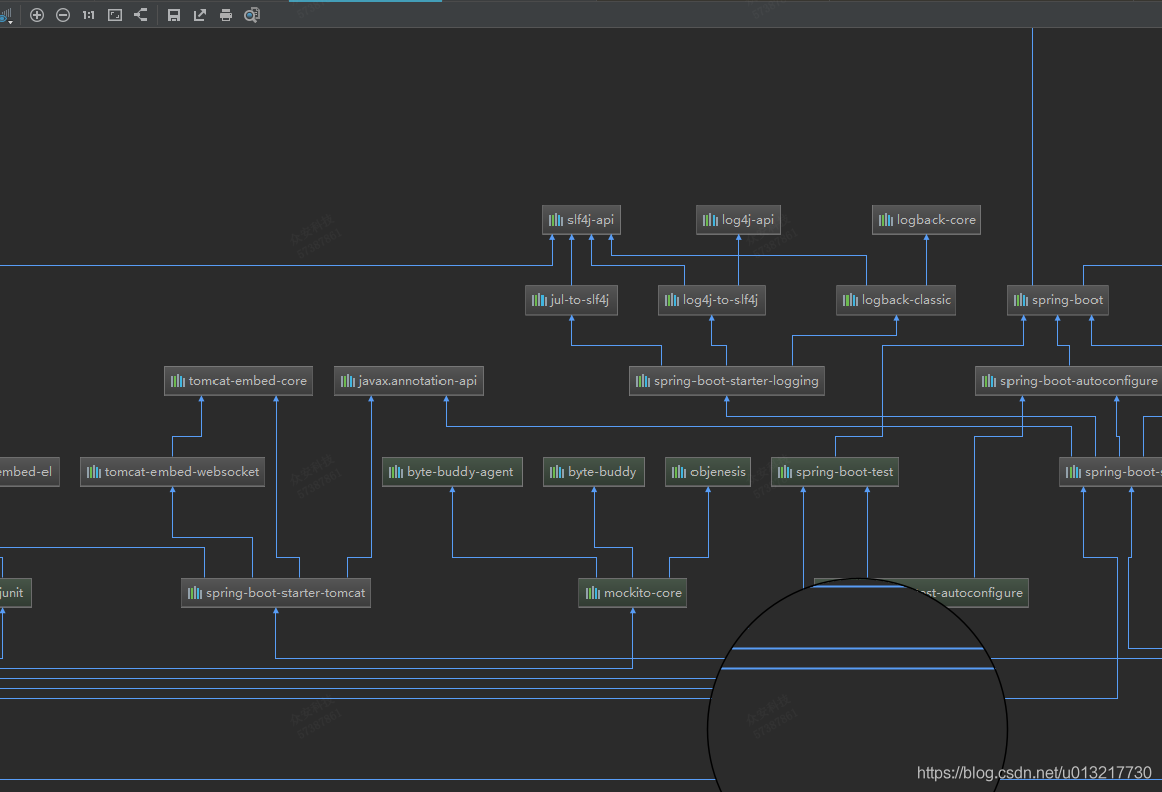Choose the javax.annotation-api node

[409, 381]
